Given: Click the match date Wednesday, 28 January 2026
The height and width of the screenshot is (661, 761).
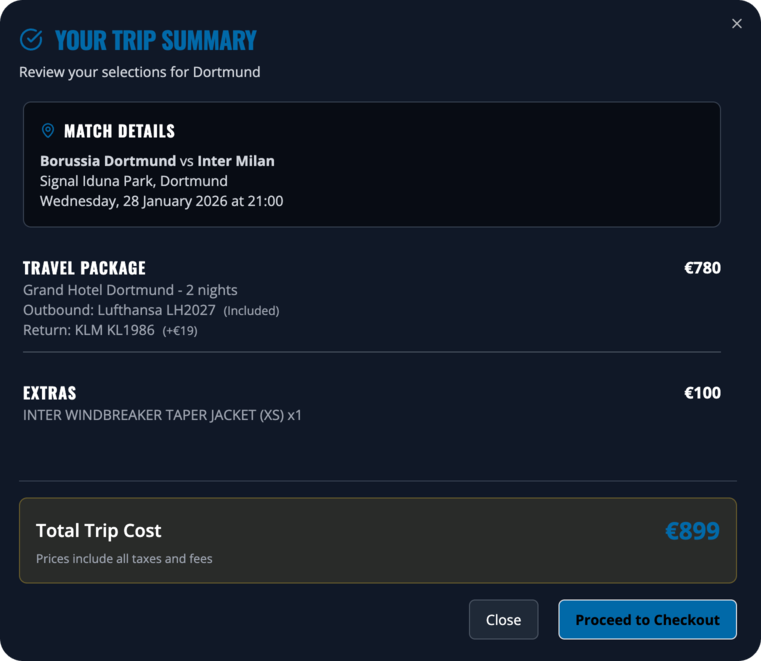Looking at the screenshot, I should tap(161, 201).
